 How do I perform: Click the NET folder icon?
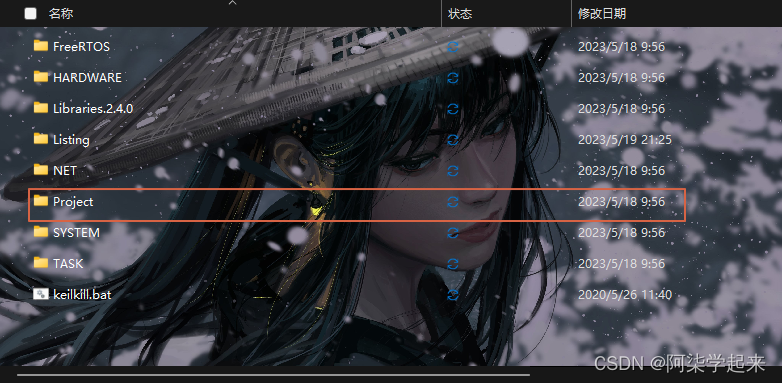[41, 170]
